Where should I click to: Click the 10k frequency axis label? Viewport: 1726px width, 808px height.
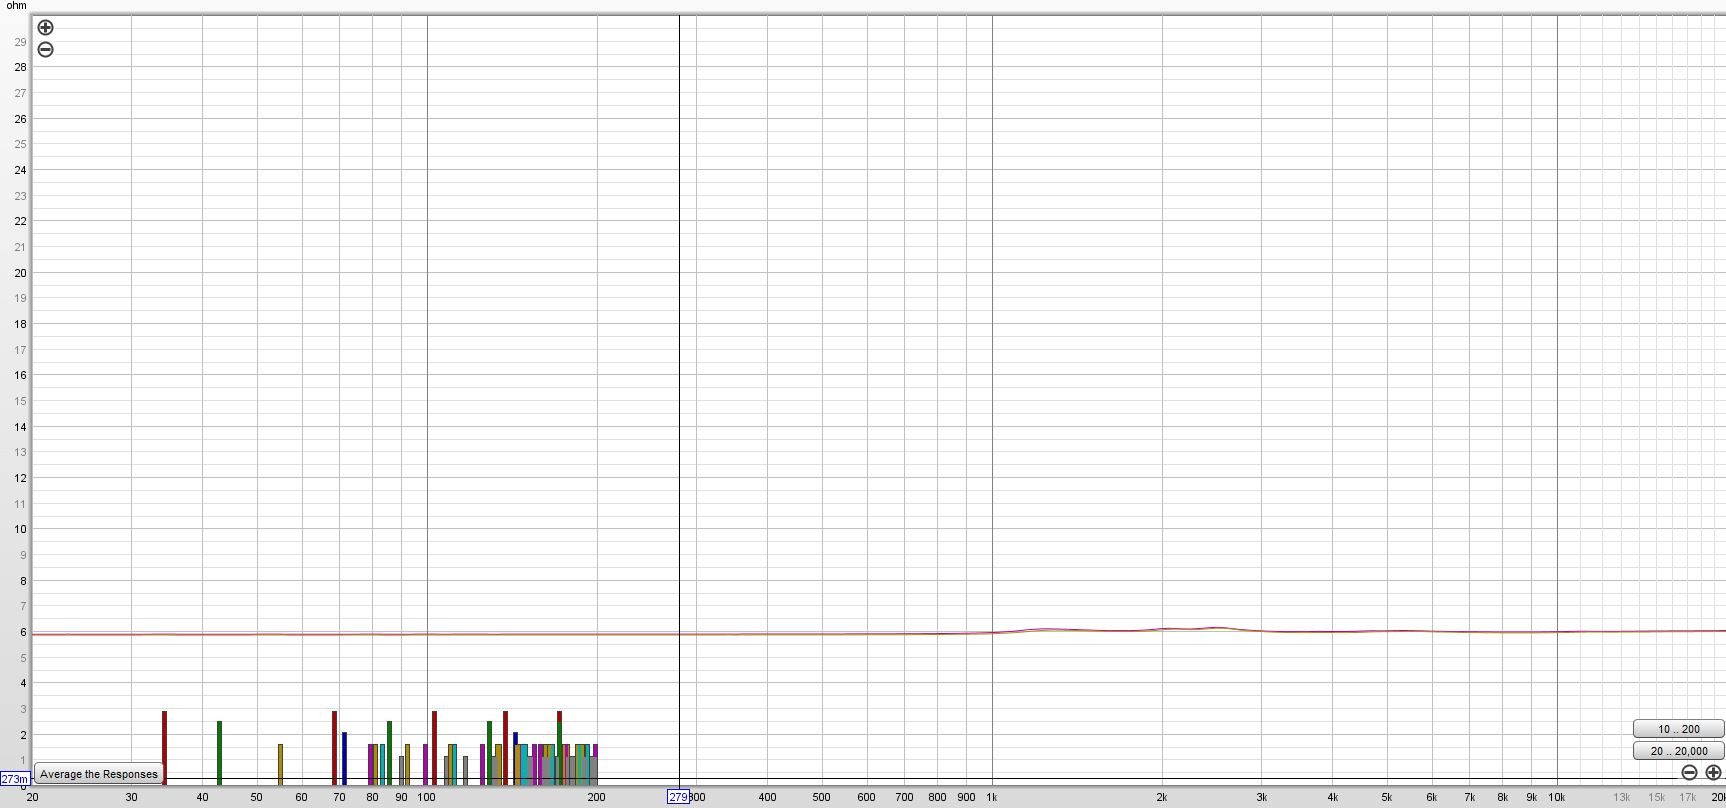1557,797
